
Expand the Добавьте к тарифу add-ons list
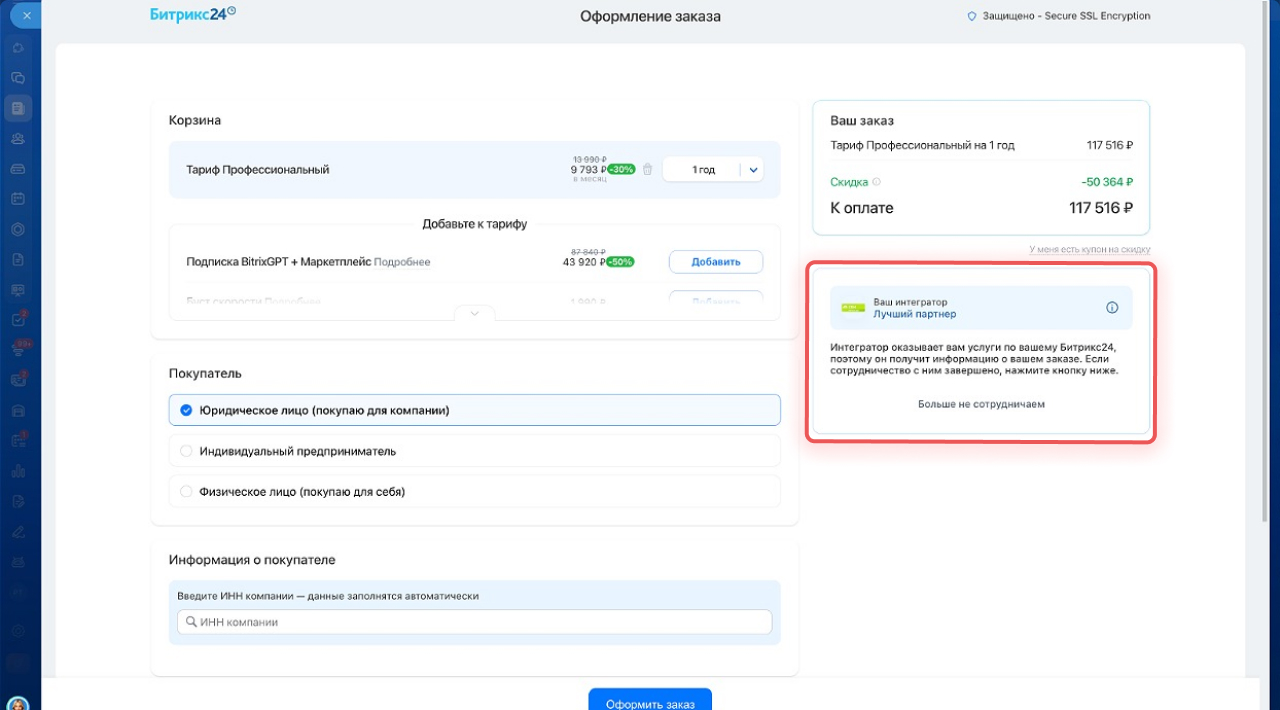point(475,313)
